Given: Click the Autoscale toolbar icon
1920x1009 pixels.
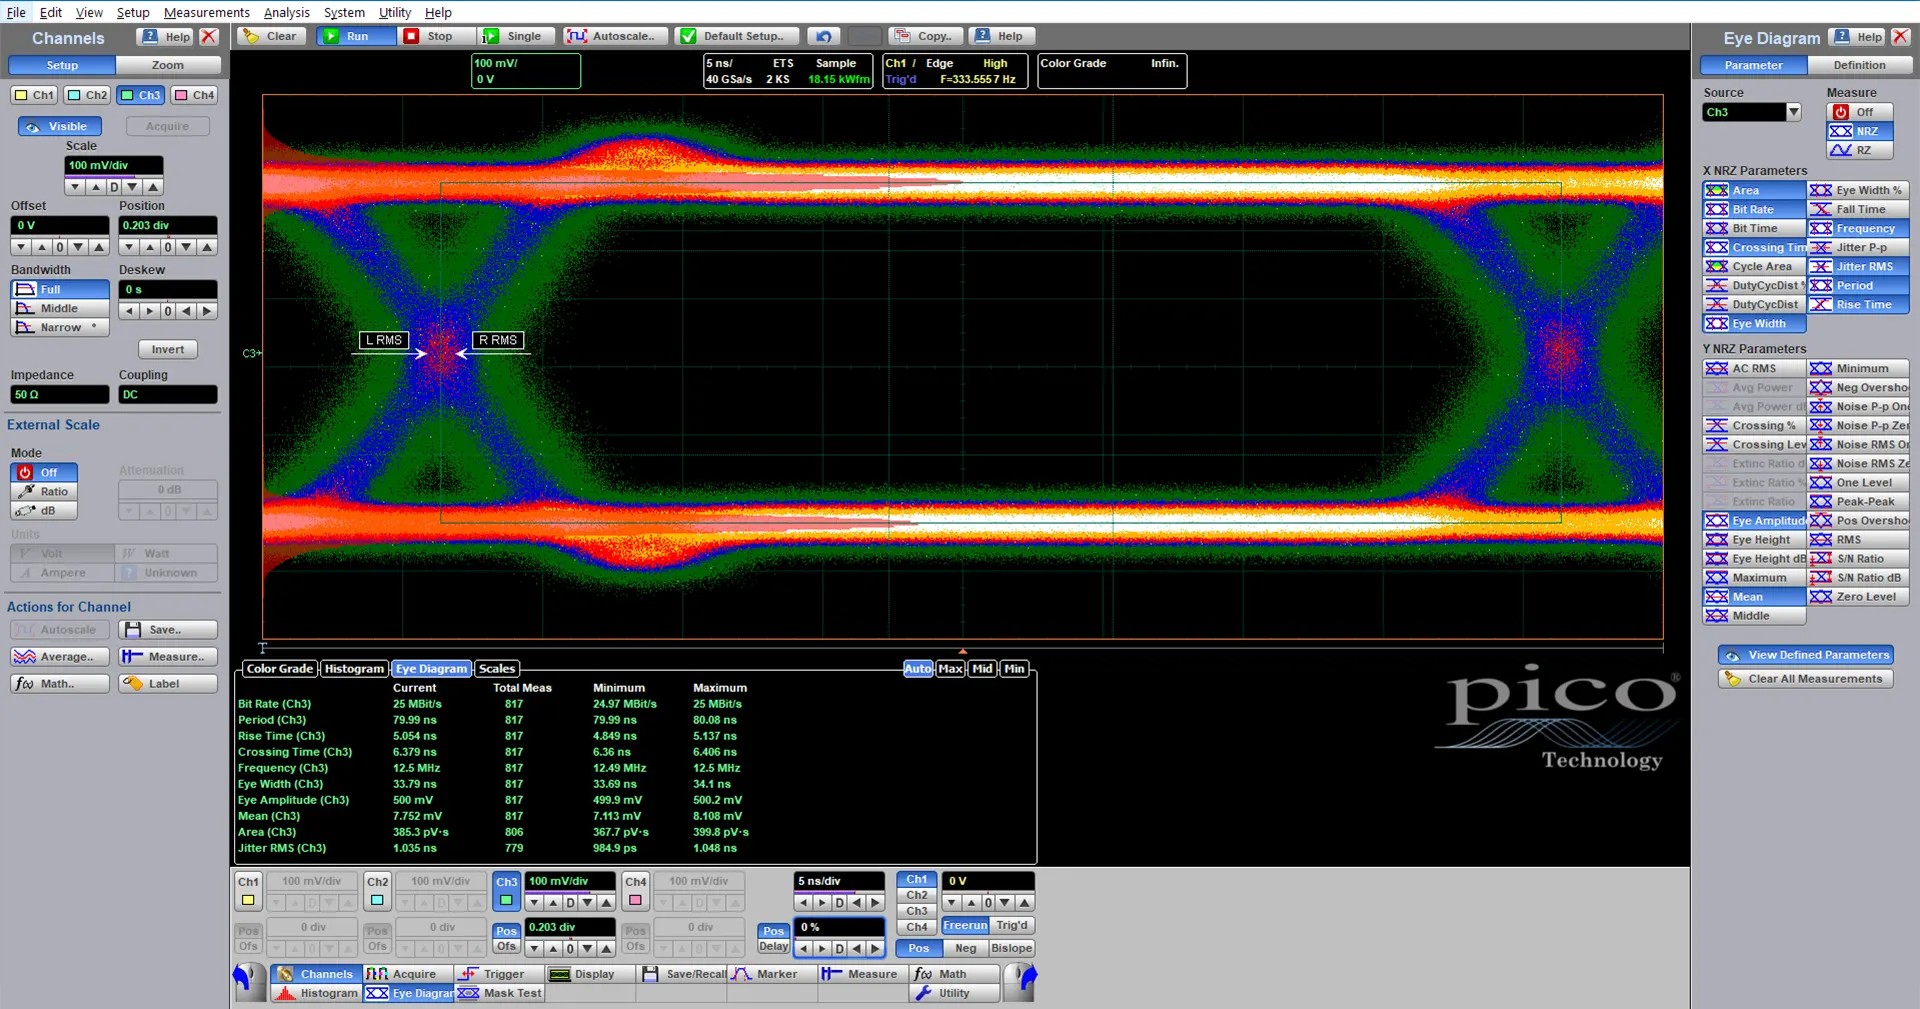Looking at the screenshot, I should [577, 36].
